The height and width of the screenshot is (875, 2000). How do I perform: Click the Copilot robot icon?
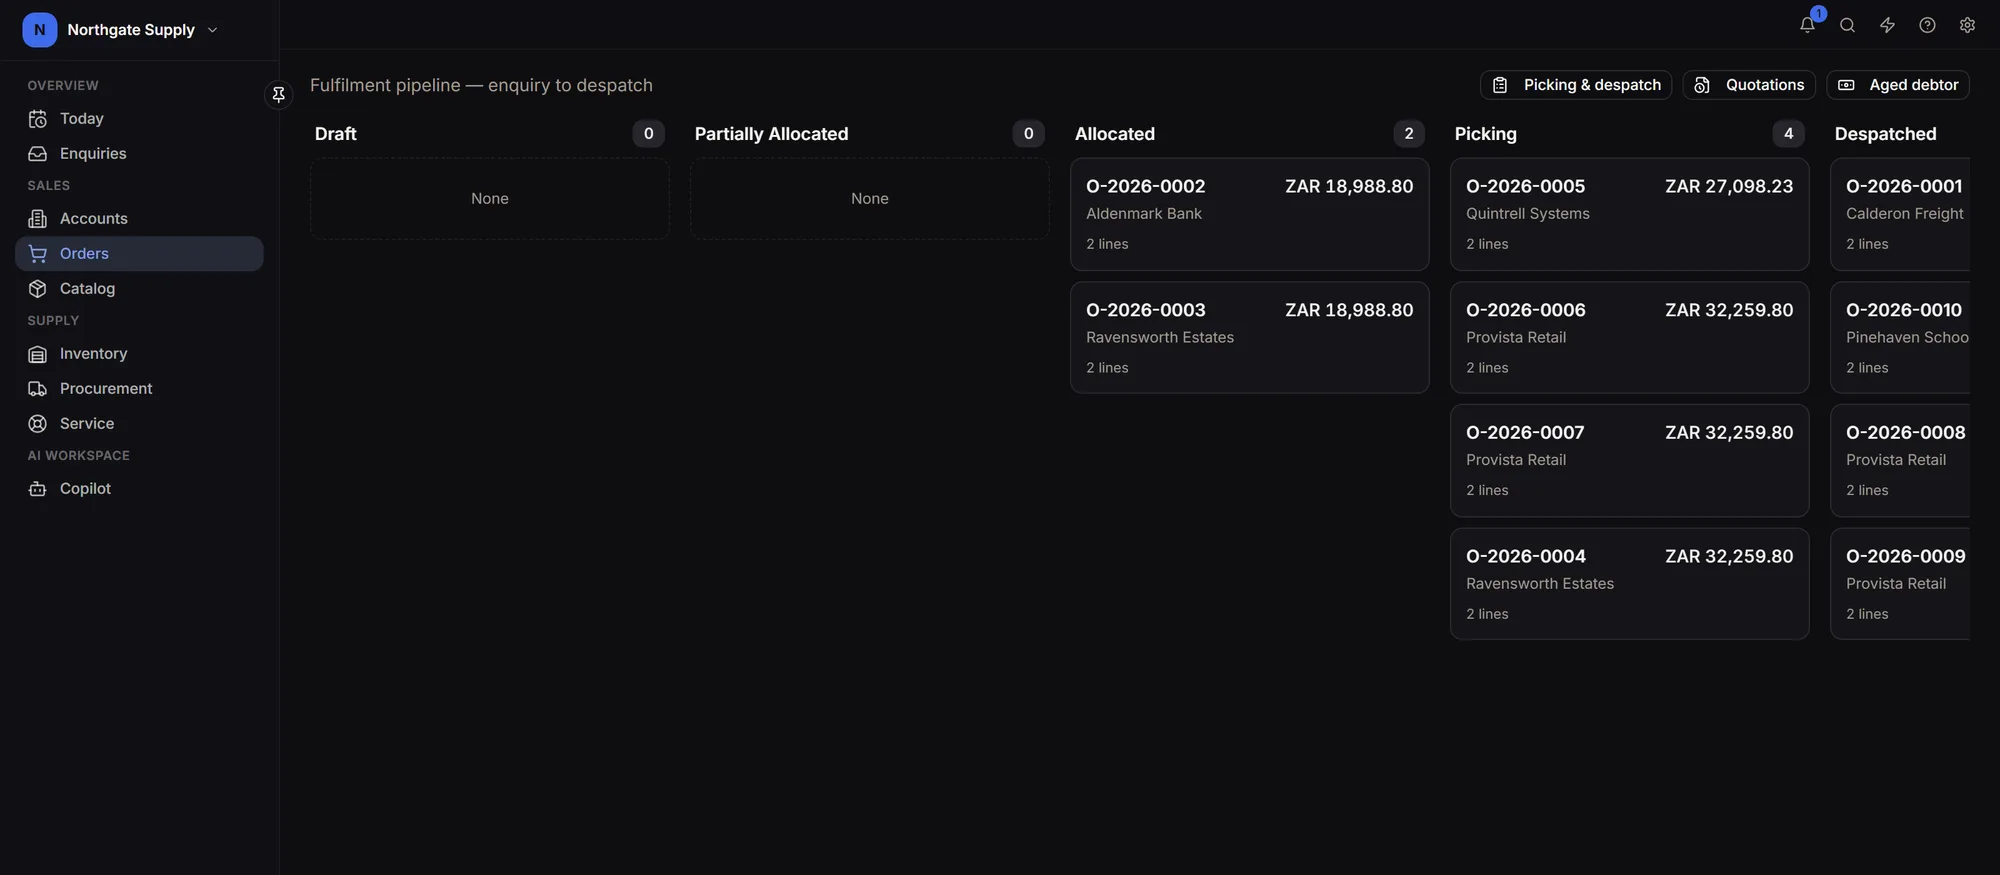(x=38, y=489)
